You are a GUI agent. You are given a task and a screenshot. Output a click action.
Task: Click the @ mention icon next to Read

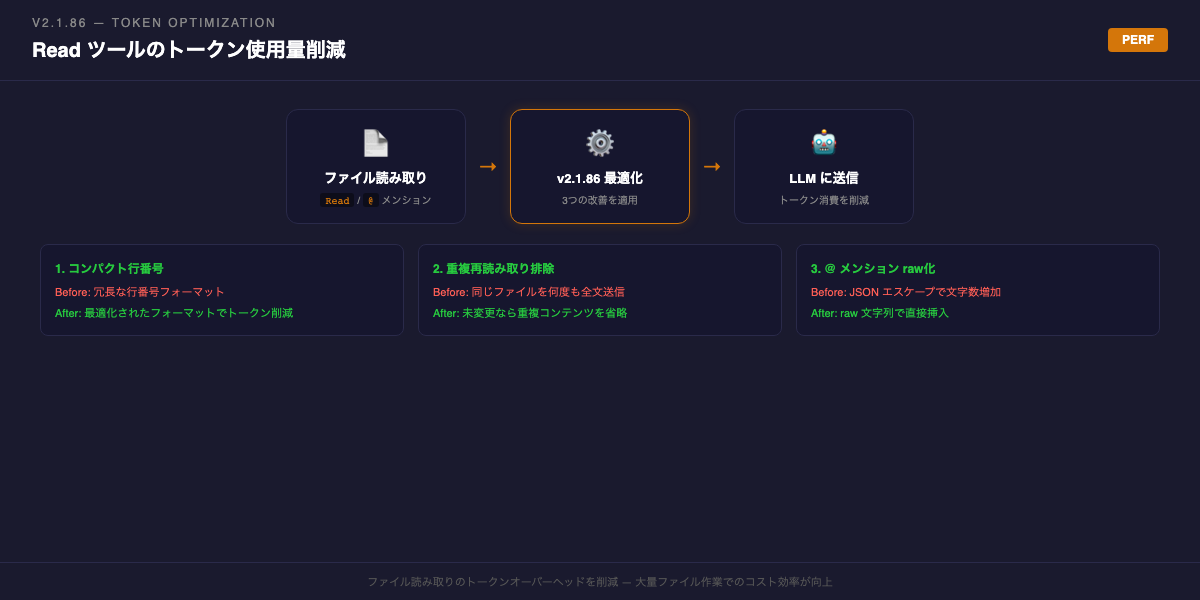coord(369,200)
